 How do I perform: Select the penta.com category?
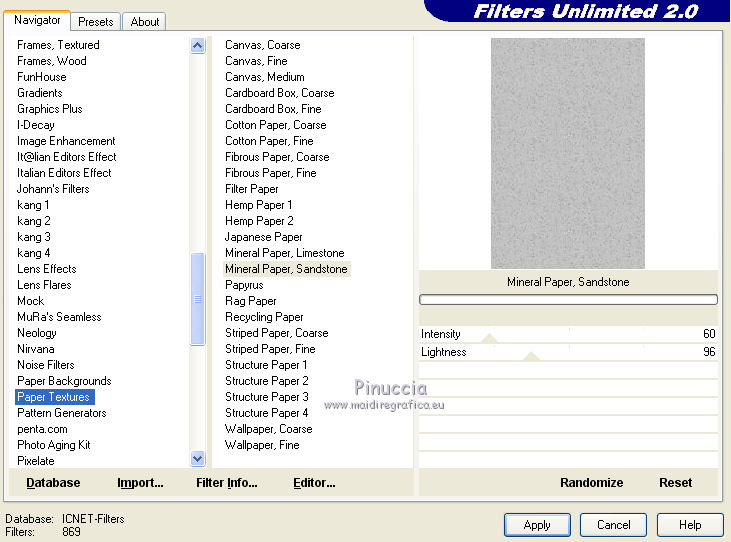tap(42, 429)
